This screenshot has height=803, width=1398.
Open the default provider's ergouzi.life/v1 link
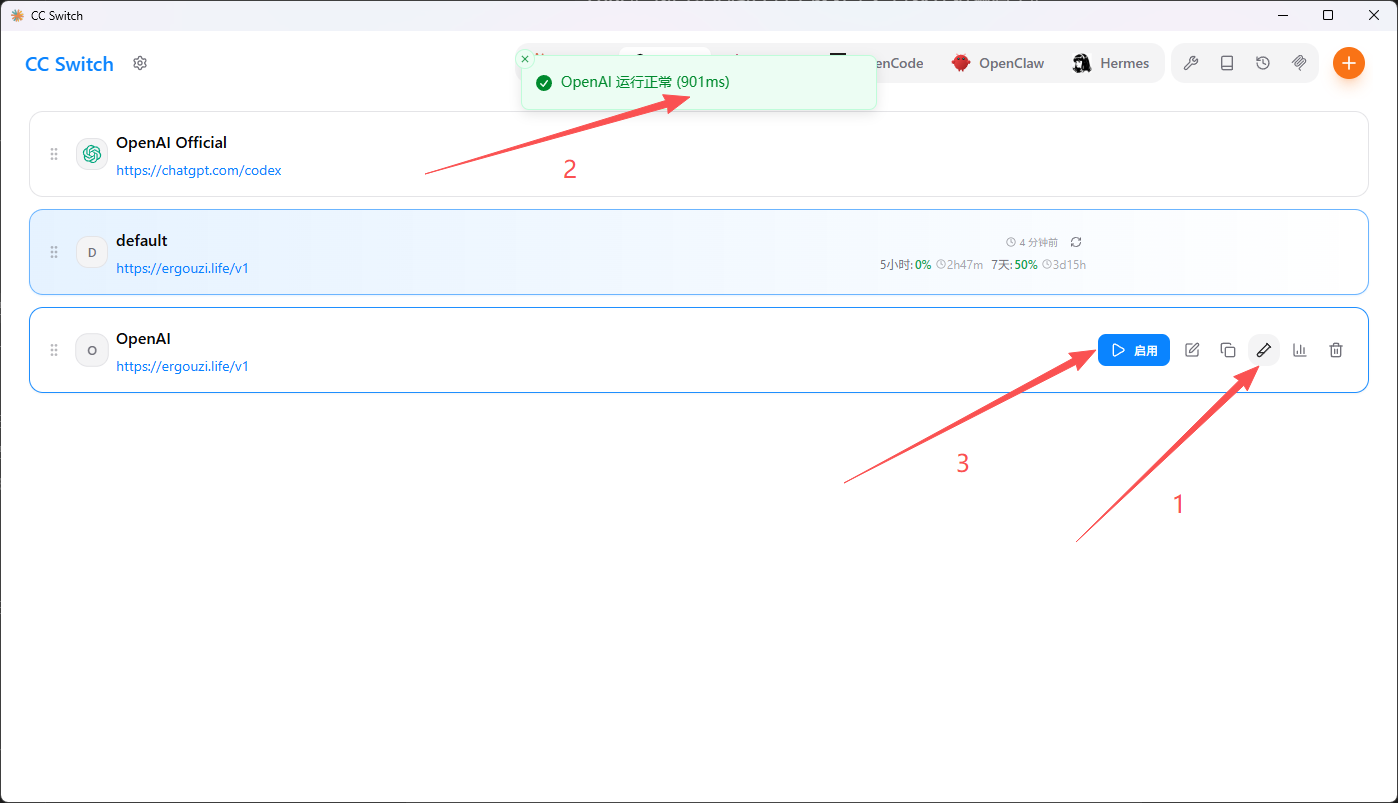tap(182, 268)
